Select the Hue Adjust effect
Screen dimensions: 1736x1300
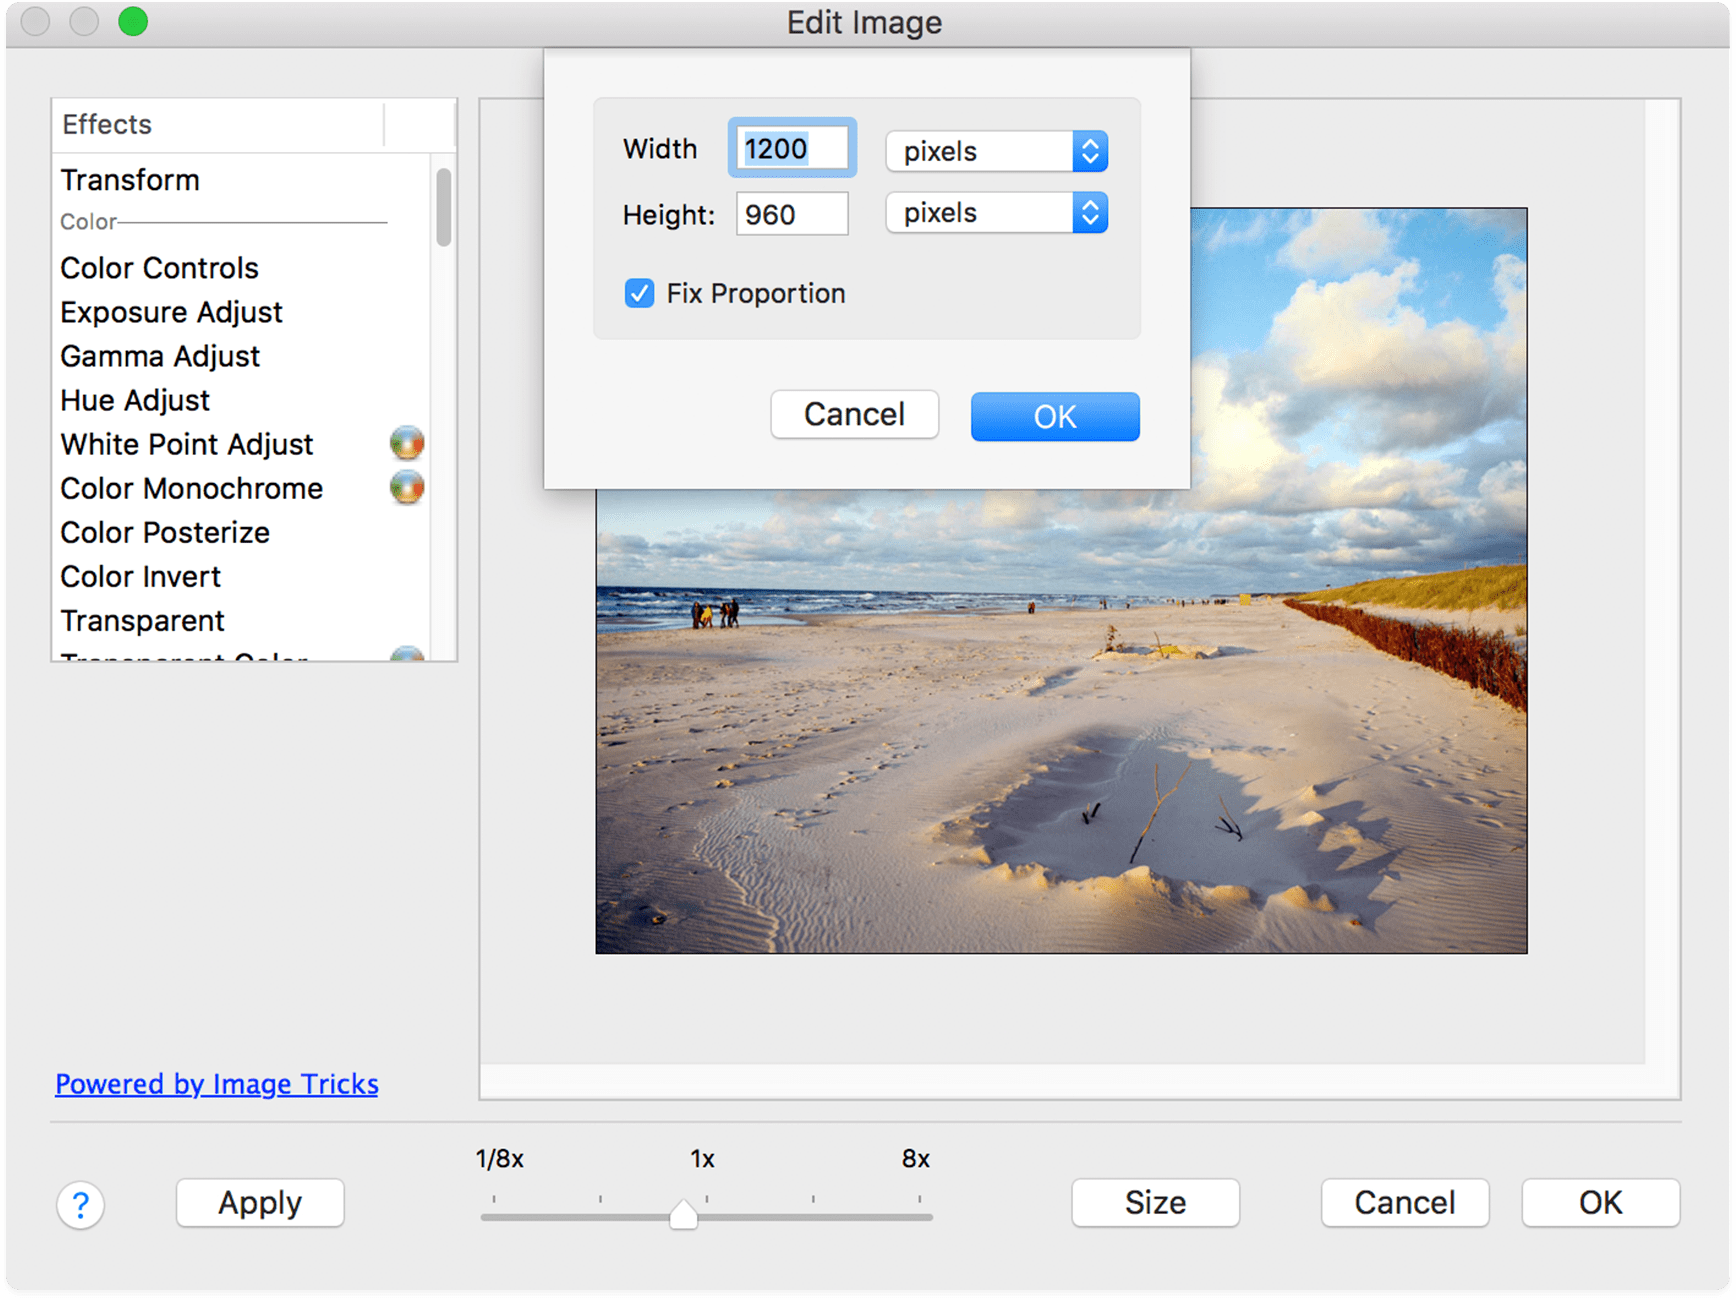click(x=134, y=400)
